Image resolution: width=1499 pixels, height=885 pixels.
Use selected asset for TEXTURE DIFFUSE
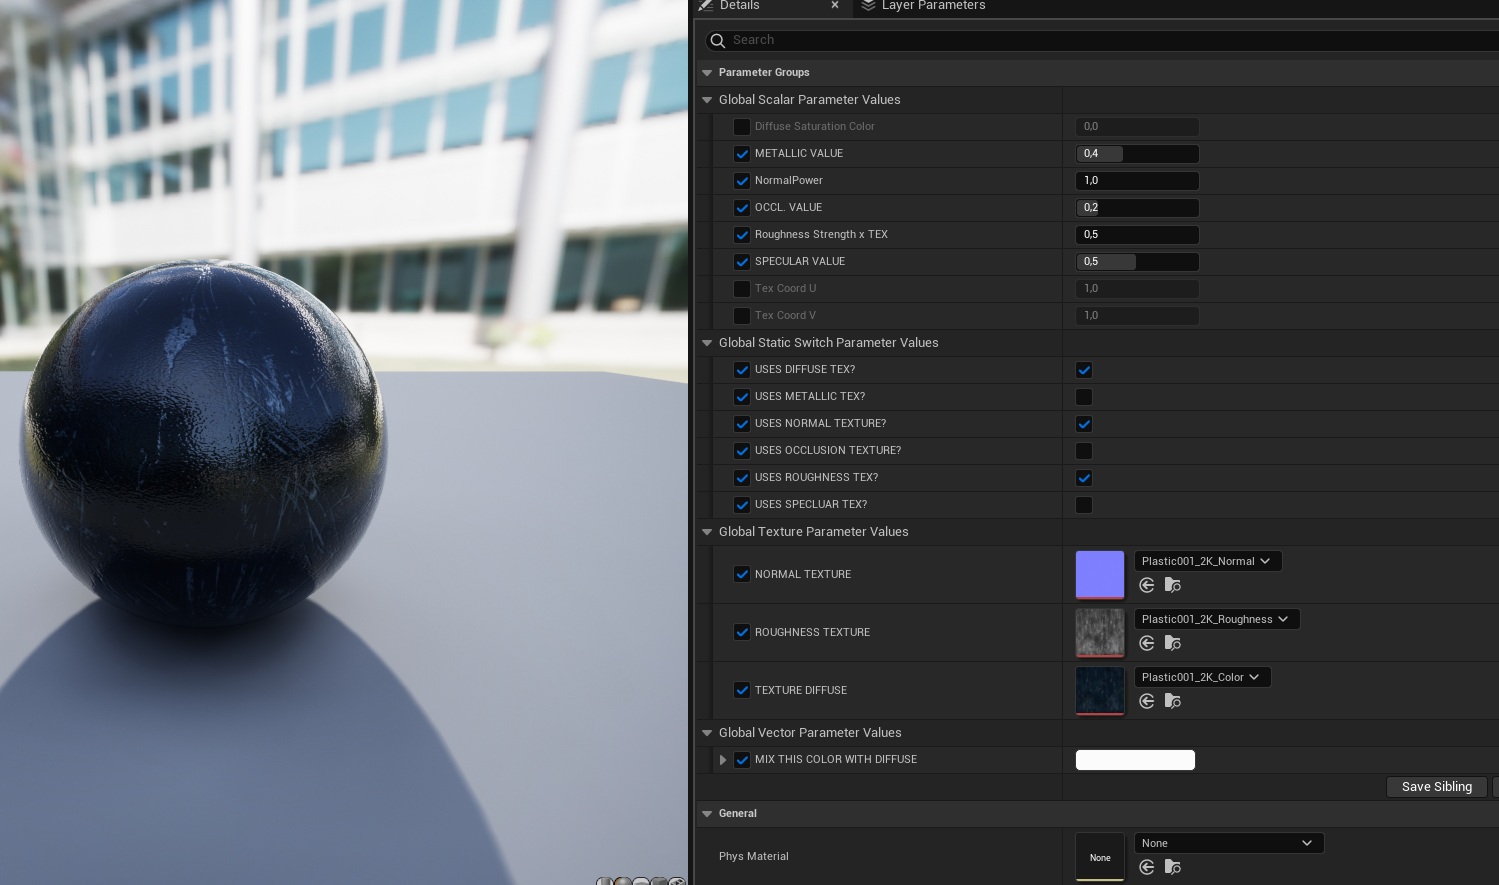click(1147, 701)
